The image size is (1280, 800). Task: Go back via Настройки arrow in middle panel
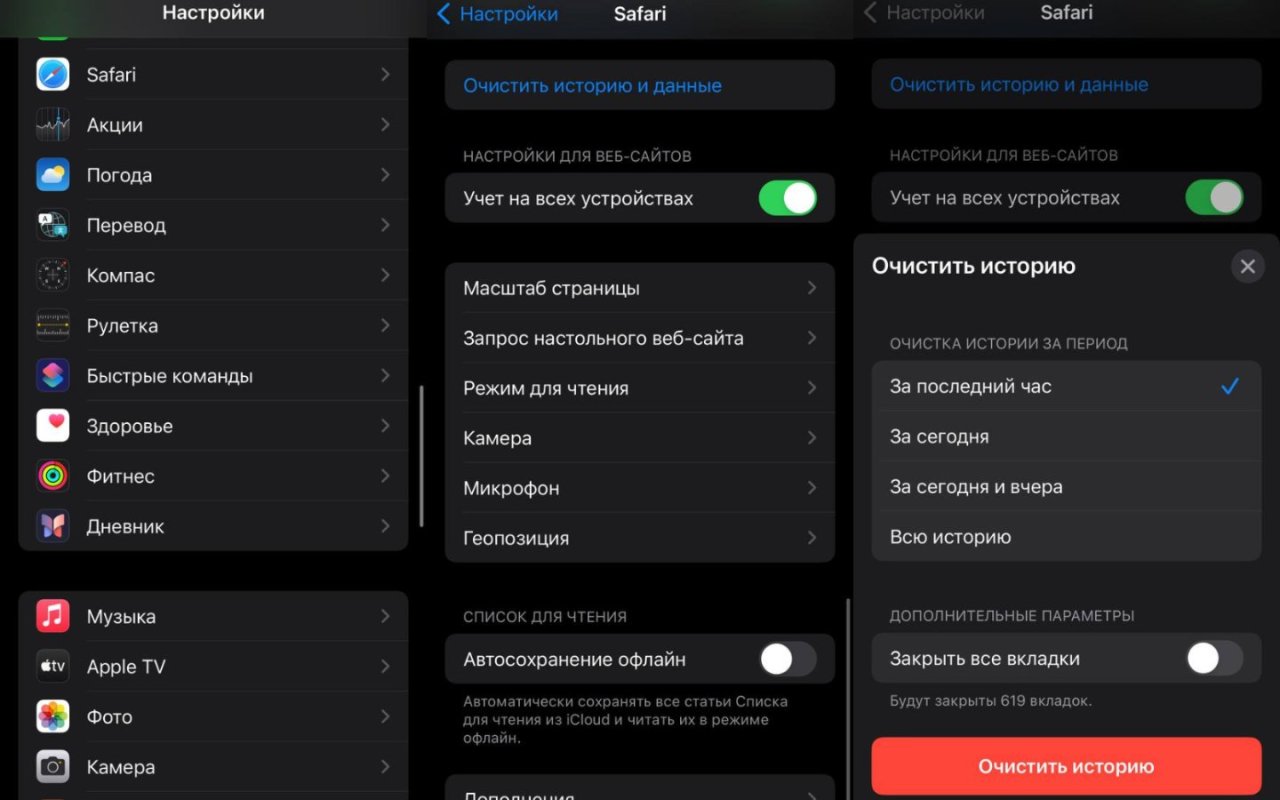(498, 14)
